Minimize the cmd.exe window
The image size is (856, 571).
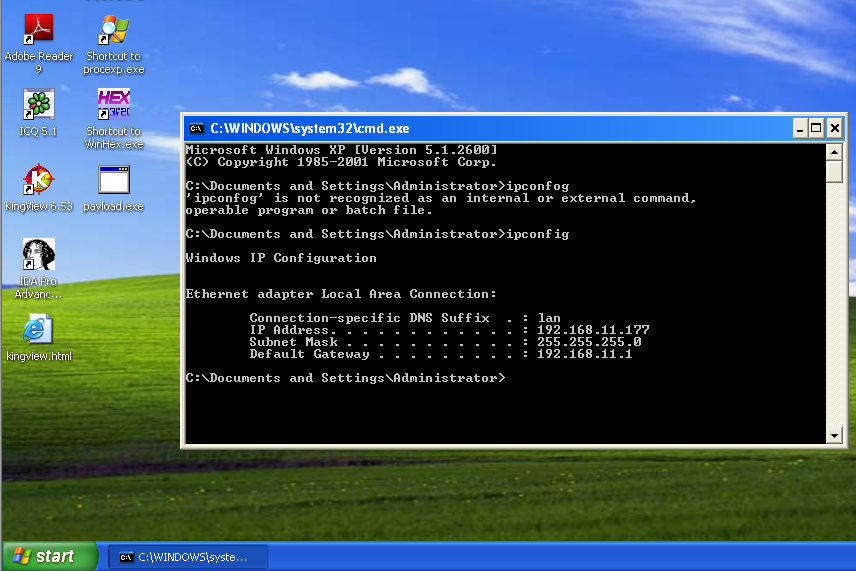[800, 128]
